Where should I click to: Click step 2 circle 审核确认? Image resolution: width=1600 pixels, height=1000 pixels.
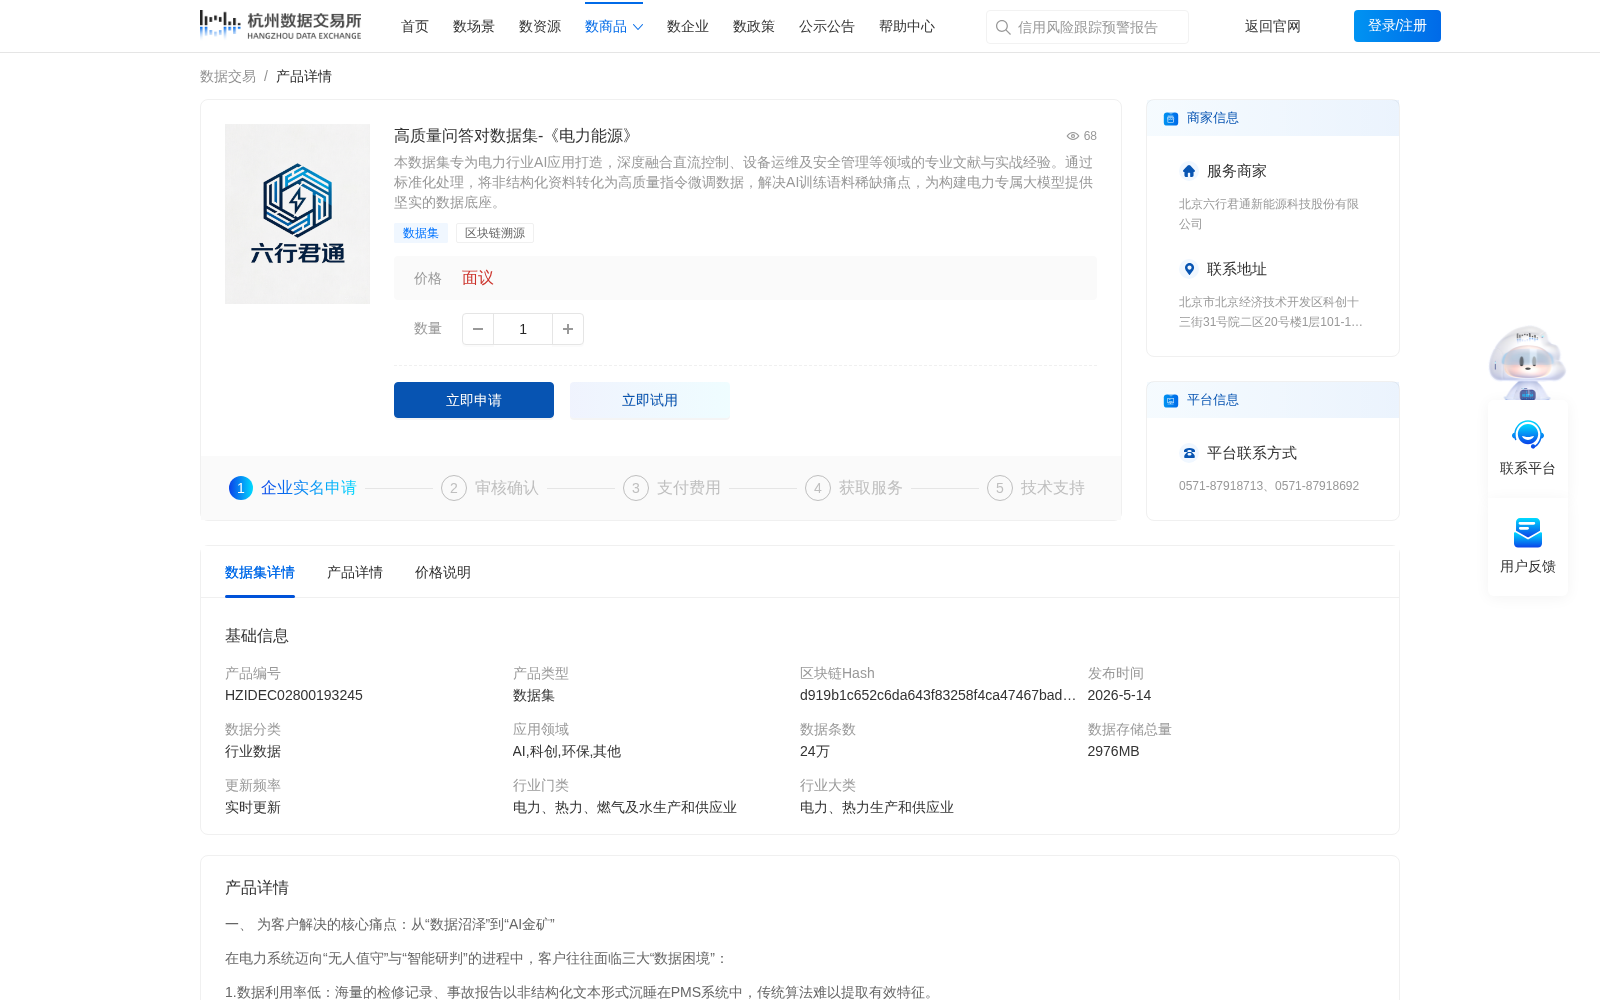(454, 488)
